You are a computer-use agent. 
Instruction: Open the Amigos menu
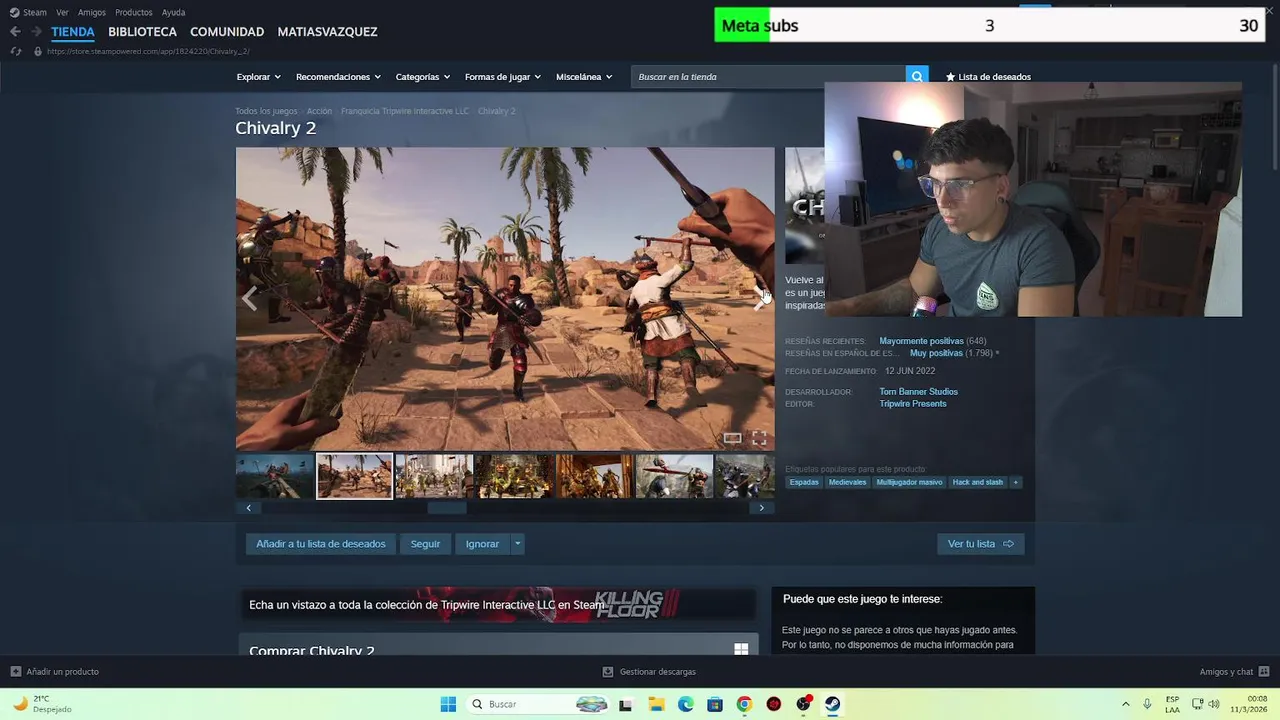[x=92, y=12]
